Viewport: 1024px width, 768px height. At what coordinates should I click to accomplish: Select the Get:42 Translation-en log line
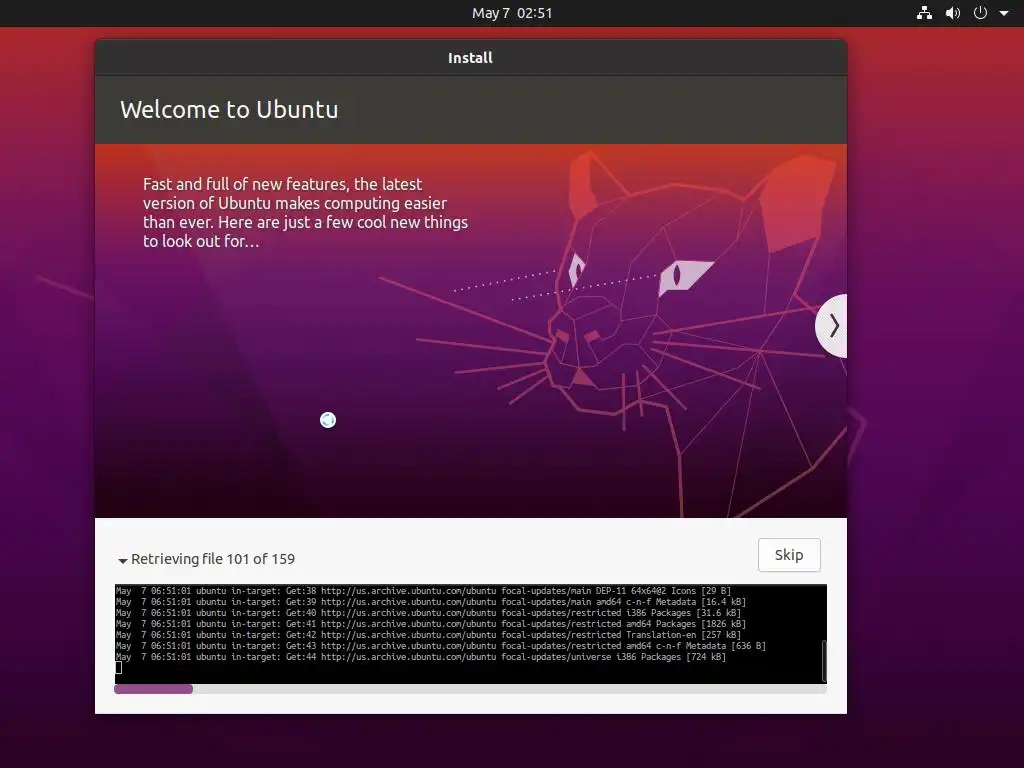click(428, 635)
